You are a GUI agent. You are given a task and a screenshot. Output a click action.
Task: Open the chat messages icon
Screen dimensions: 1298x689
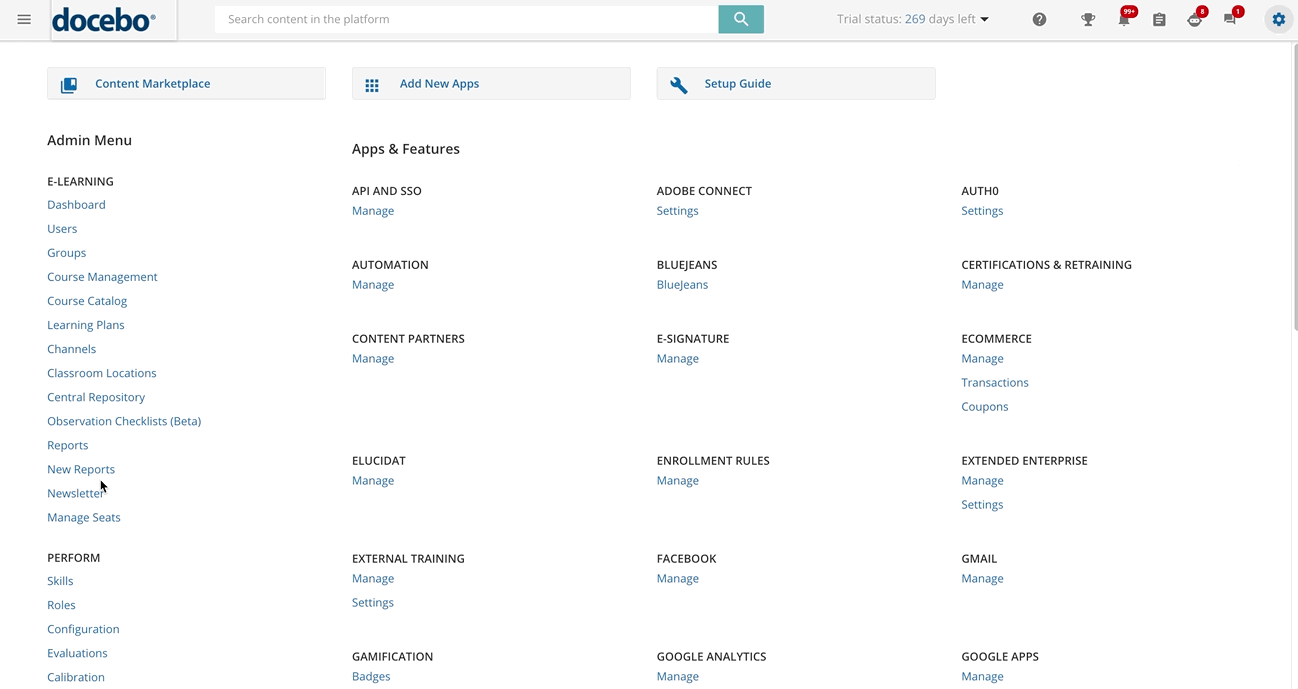pos(1230,19)
